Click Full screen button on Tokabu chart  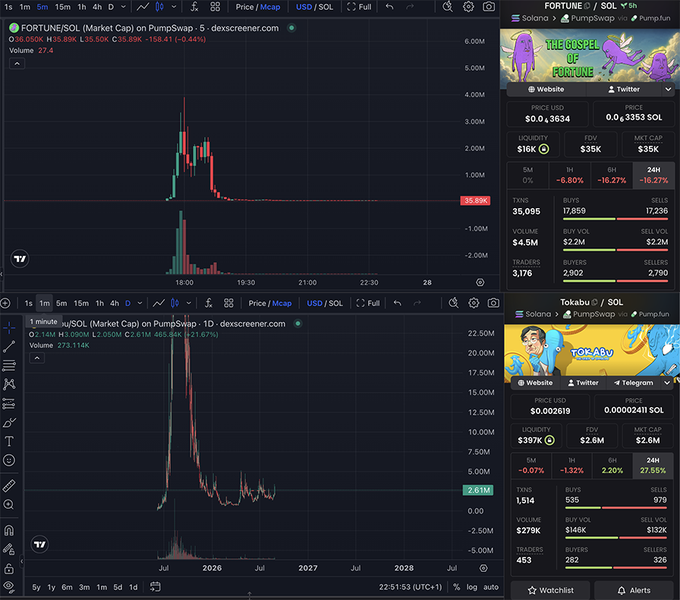[x=368, y=303]
